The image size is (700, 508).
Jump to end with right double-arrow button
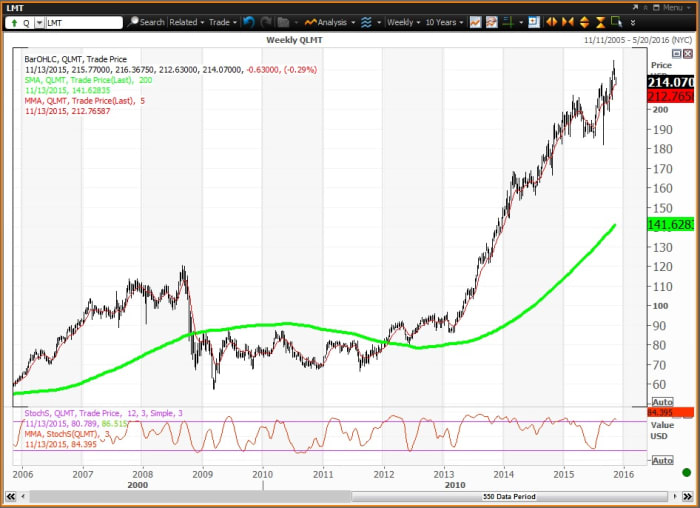click(688, 496)
